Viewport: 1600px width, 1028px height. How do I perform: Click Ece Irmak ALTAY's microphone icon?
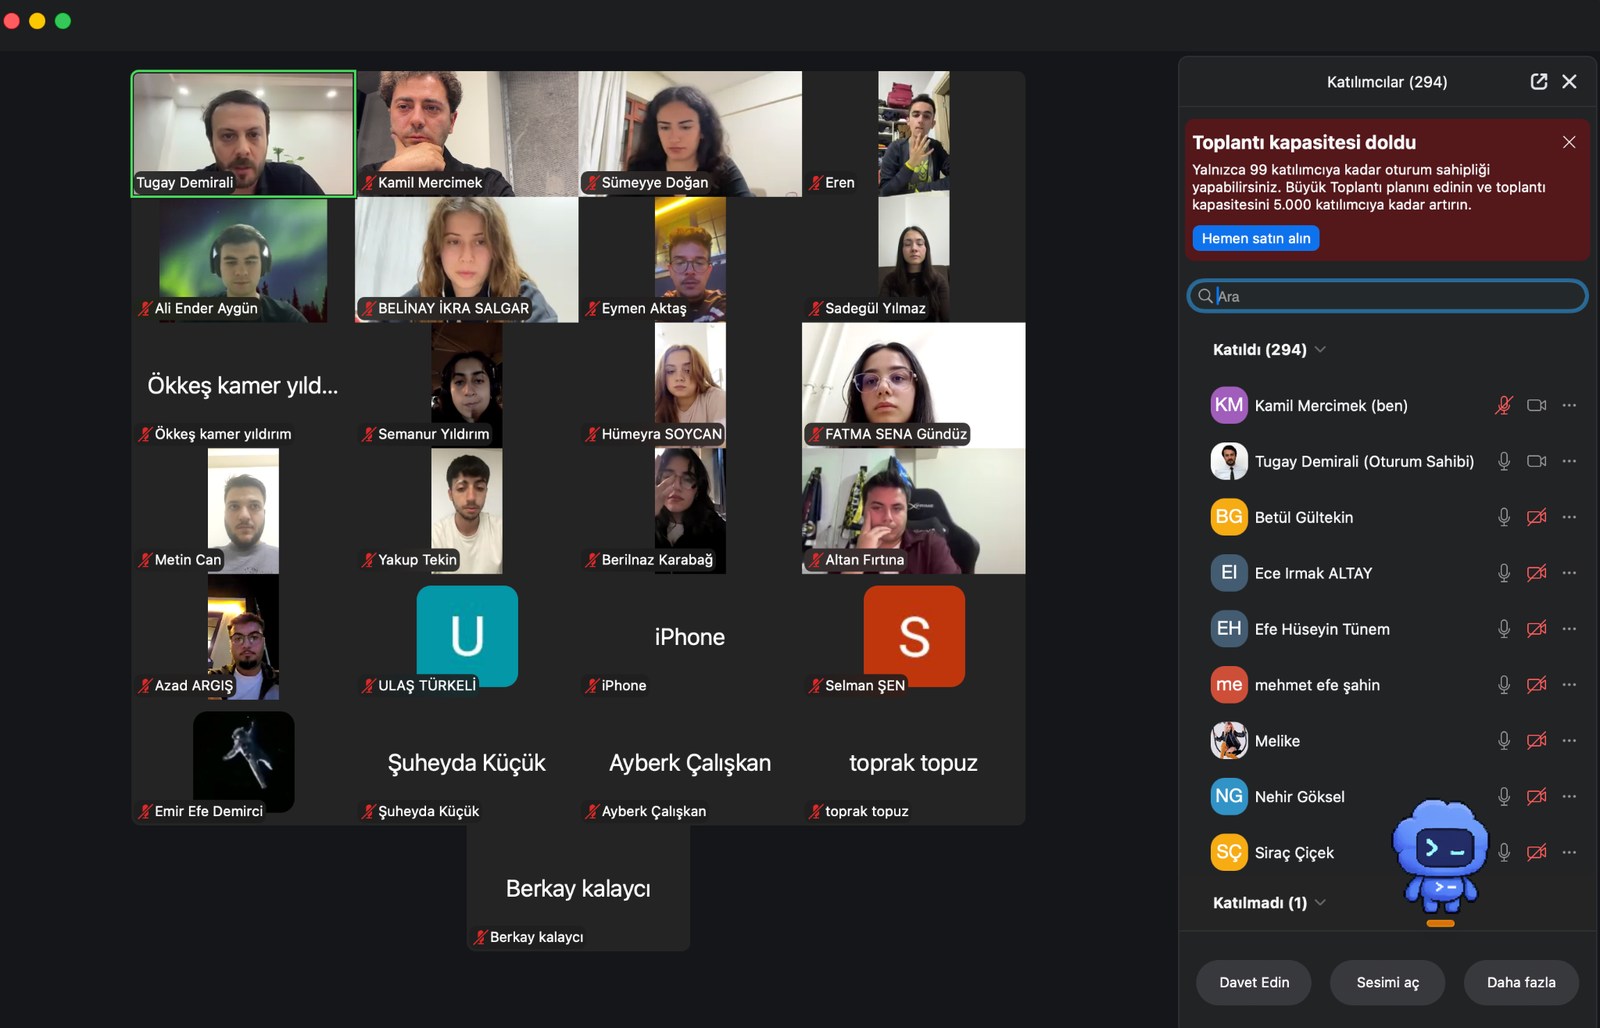tap(1503, 573)
